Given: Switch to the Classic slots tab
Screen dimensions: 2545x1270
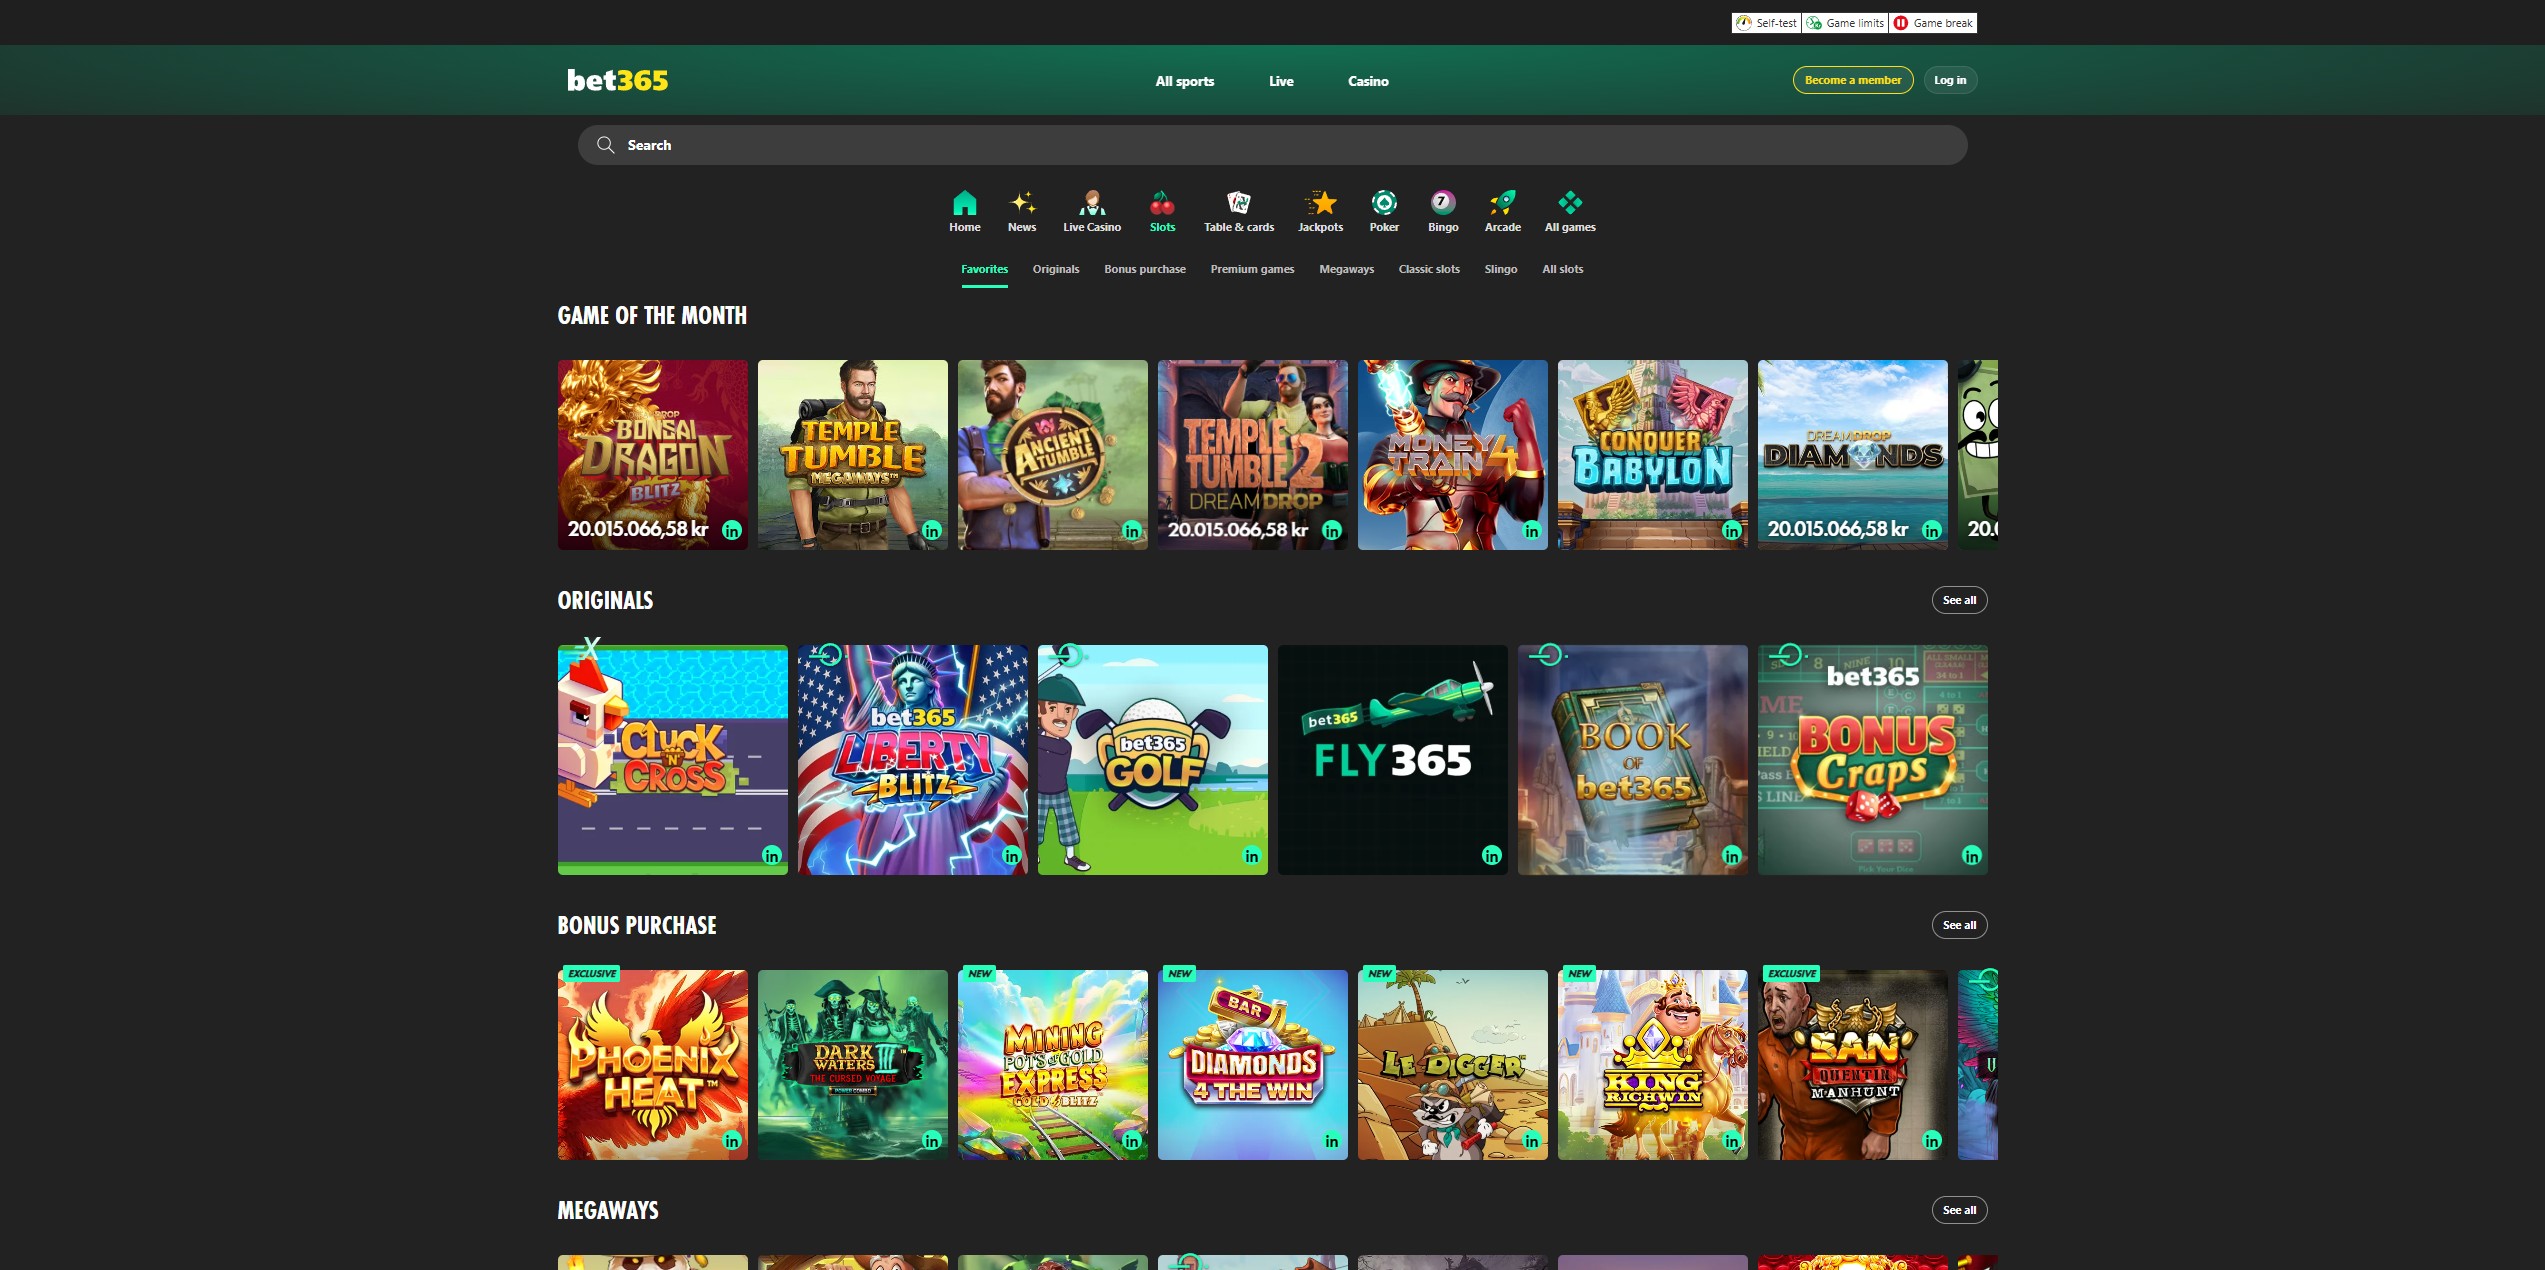Looking at the screenshot, I should click(1429, 269).
